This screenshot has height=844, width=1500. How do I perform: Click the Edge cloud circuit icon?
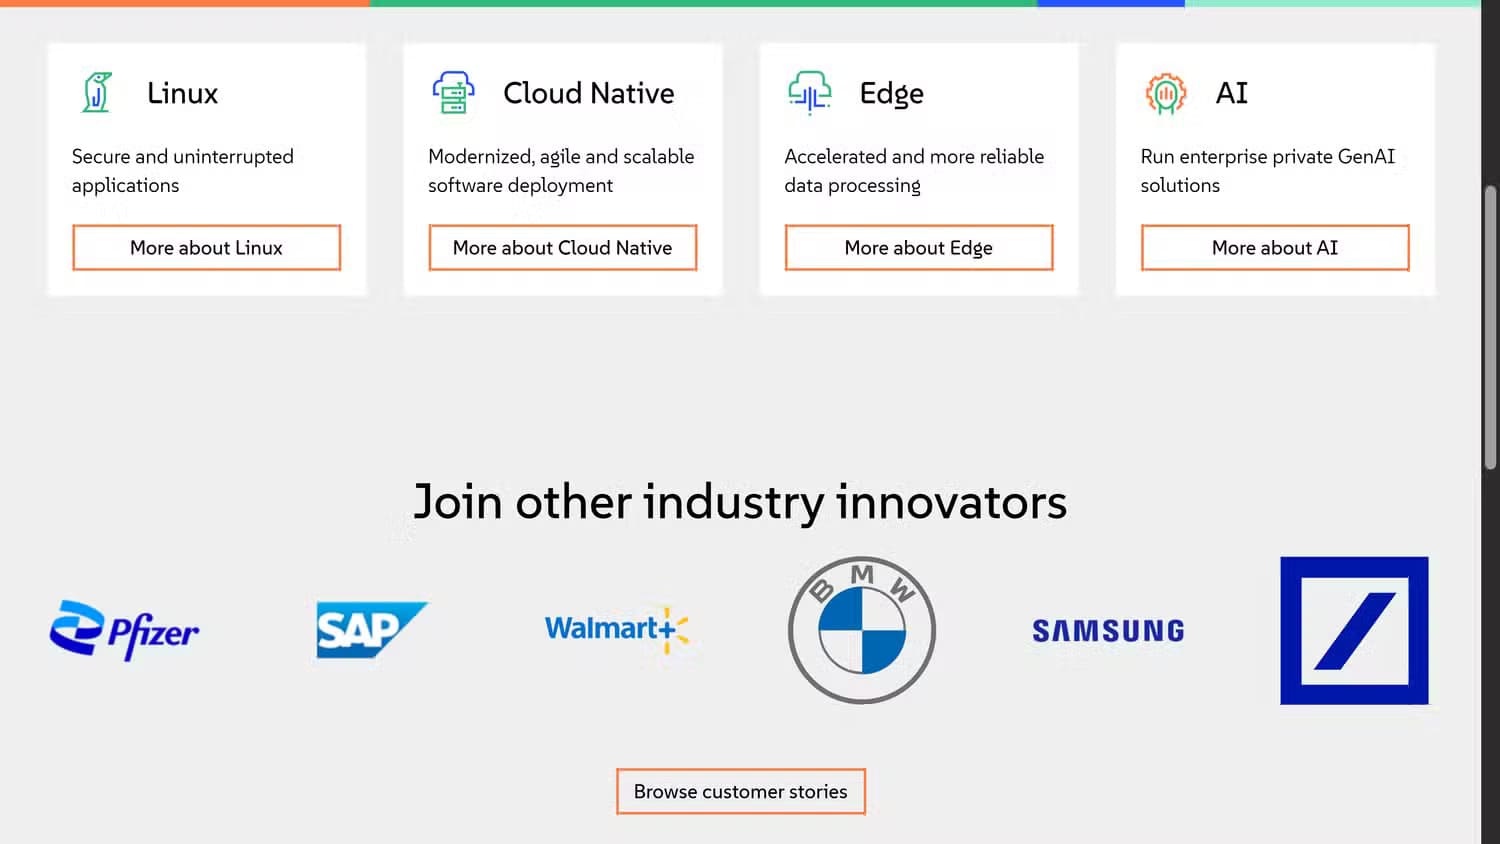tap(809, 93)
